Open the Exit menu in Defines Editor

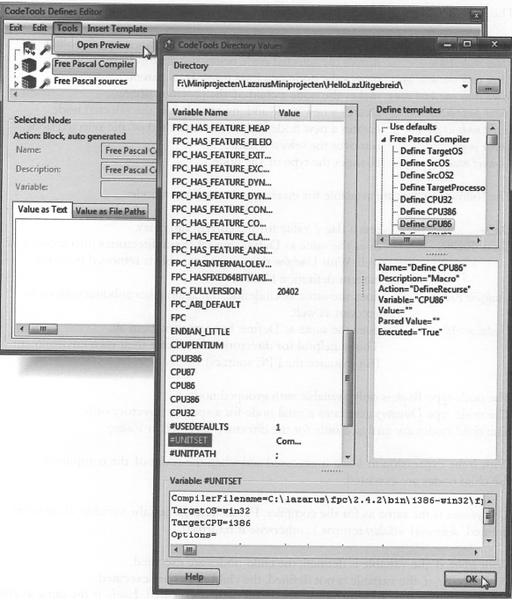(x=16, y=28)
